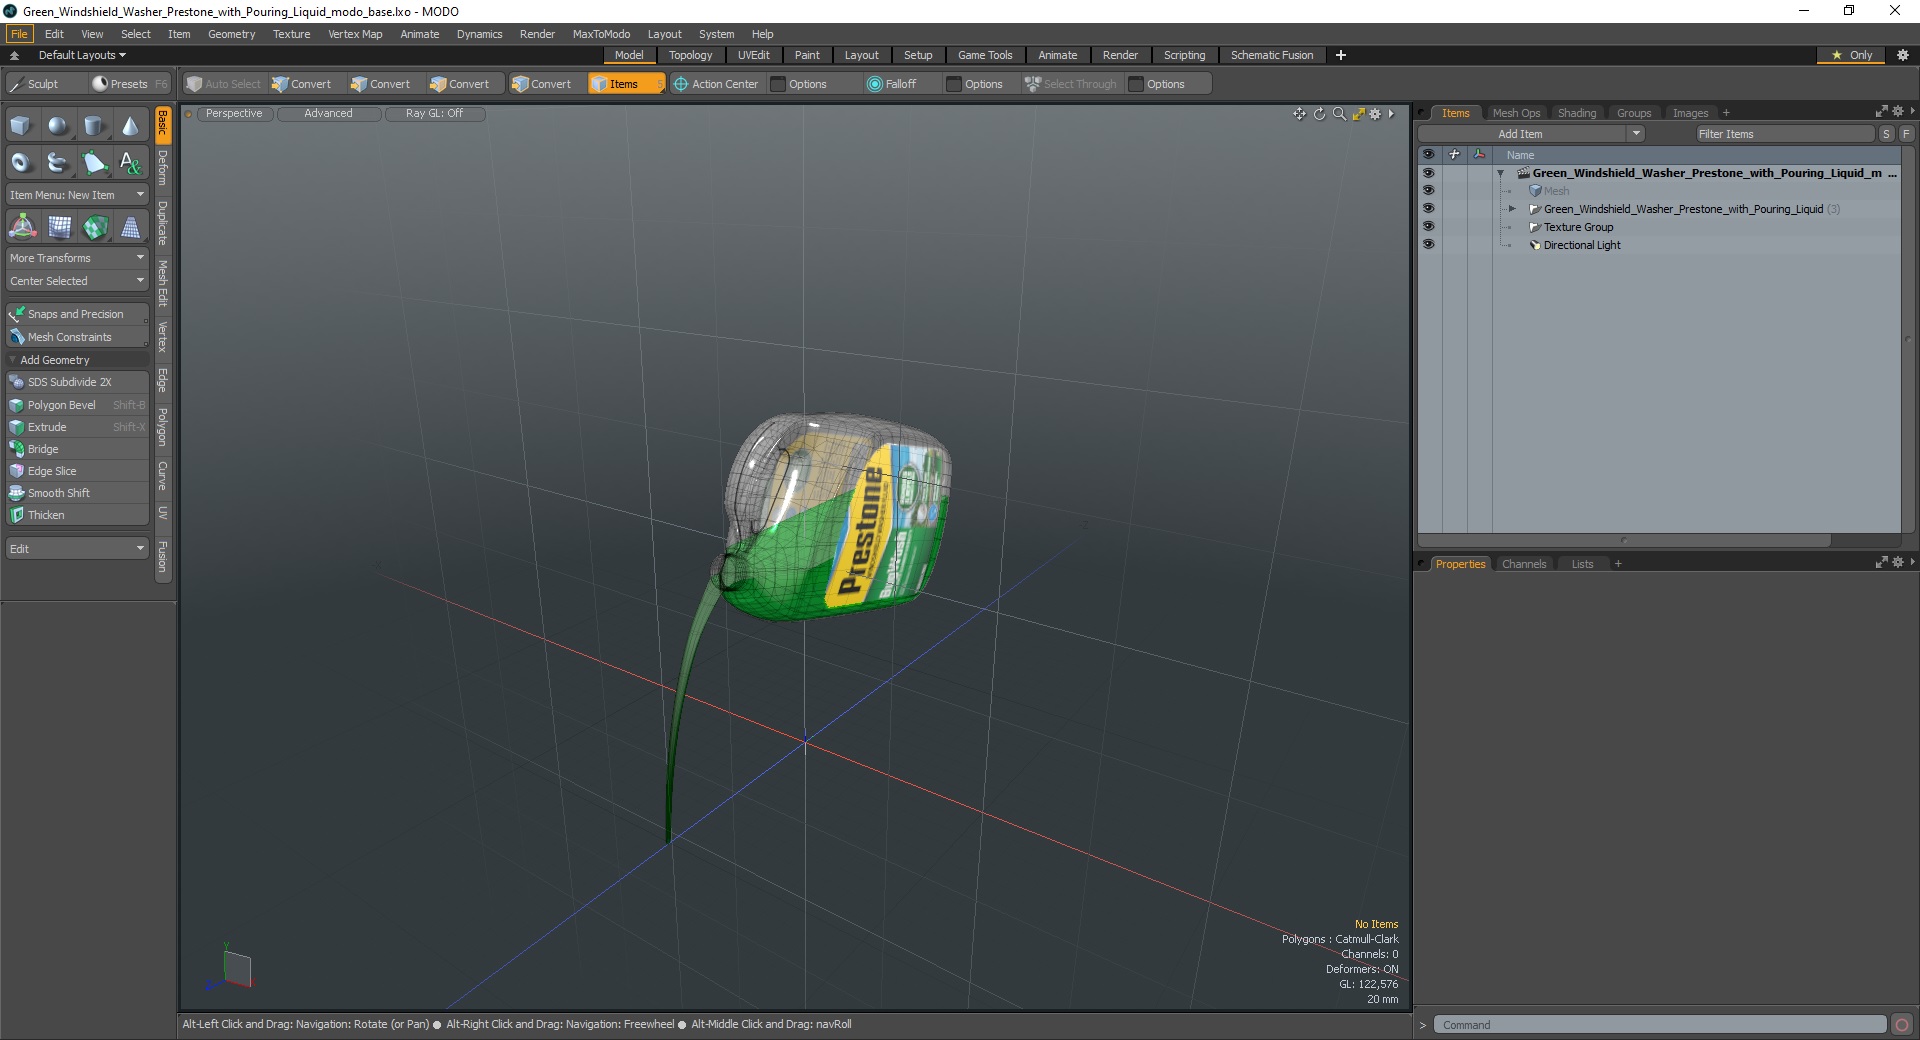The image size is (1920, 1040).
Task: Select the torus primitive tool
Action: (x=21, y=162)
